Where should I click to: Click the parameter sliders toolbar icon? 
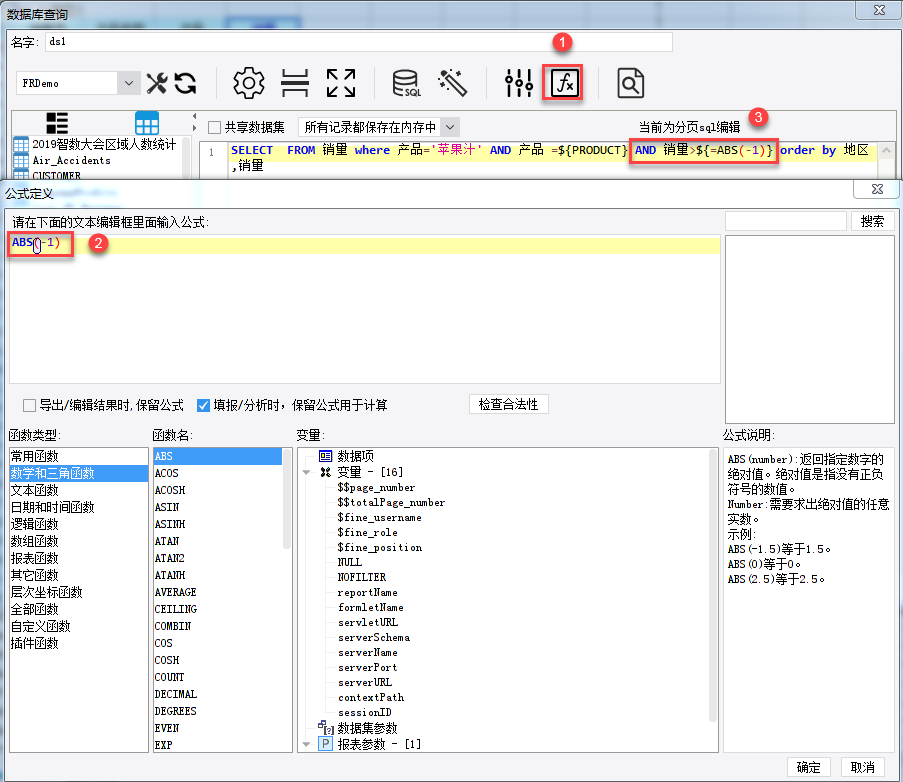[x=518, y=83]
